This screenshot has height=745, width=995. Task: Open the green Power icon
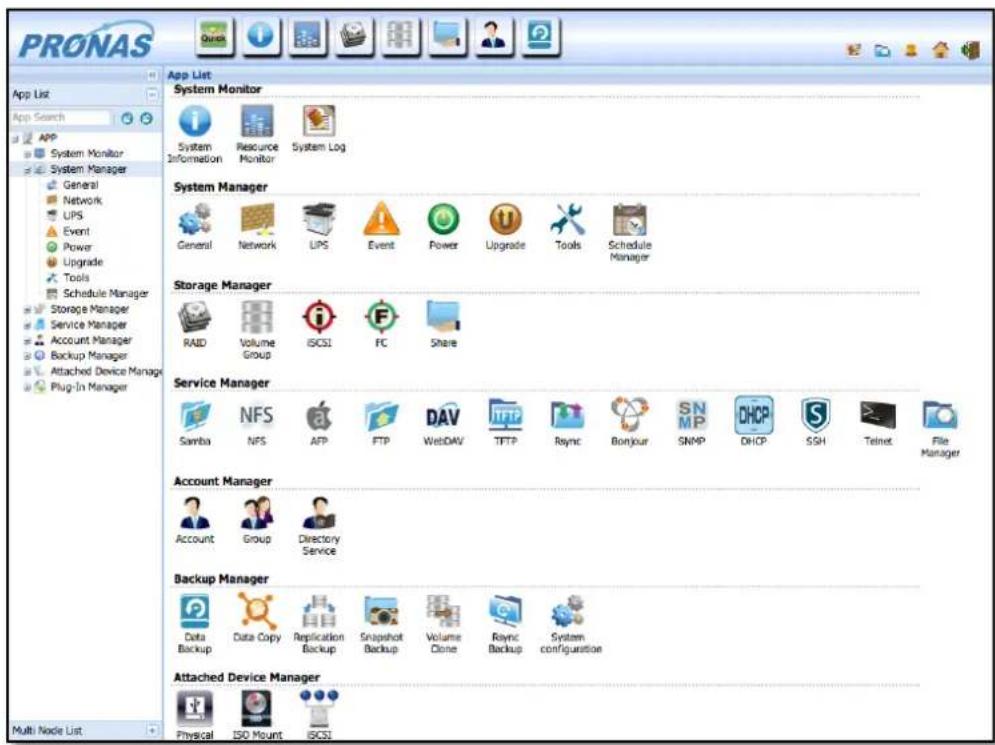tap(443, 220)
